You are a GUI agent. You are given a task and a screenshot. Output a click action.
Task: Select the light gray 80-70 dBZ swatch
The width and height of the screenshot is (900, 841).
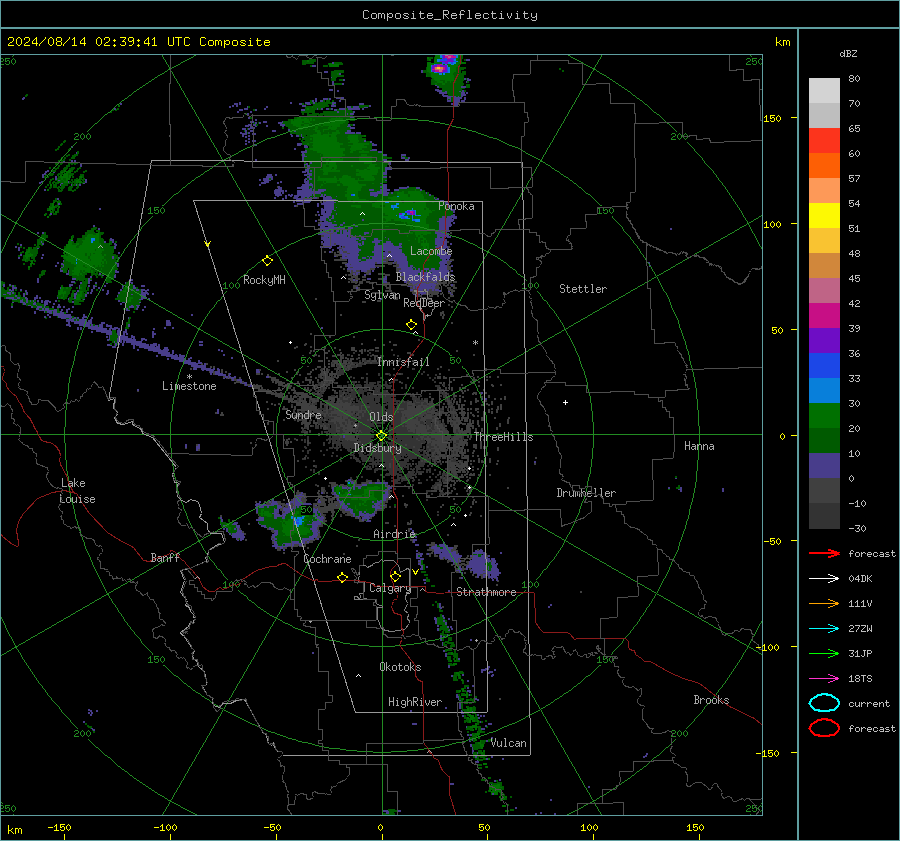[x=824, y=91]
